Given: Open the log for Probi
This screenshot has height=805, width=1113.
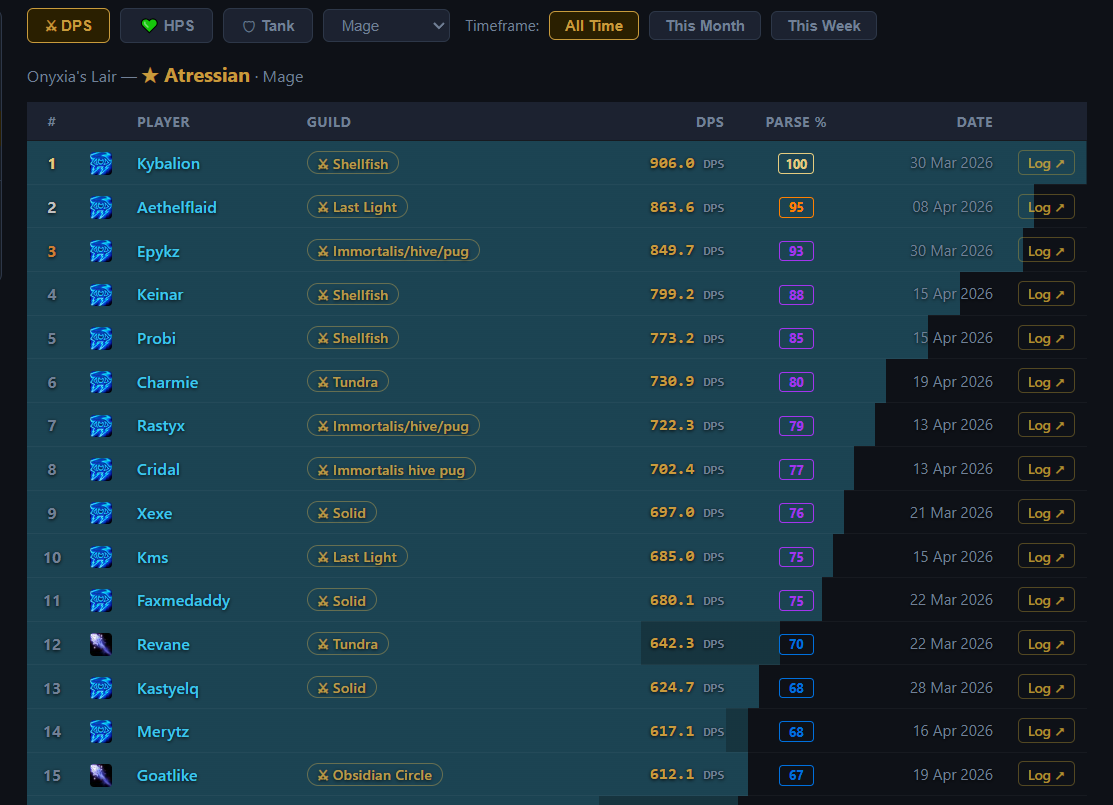Looking at the screenshot, I should coord(1046,338).
